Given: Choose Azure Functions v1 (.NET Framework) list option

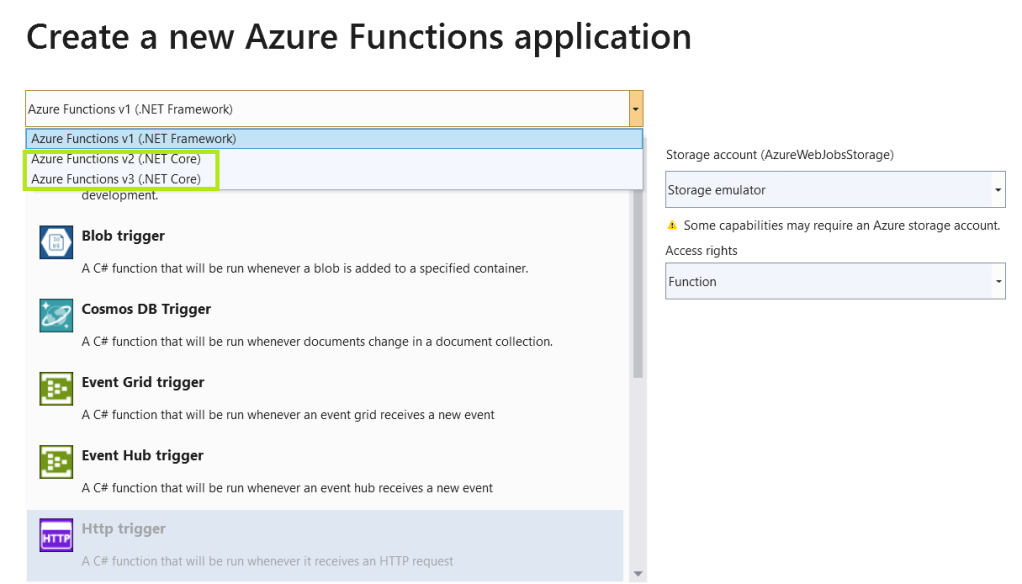Looking at the screenshot, I should point(134,139).
